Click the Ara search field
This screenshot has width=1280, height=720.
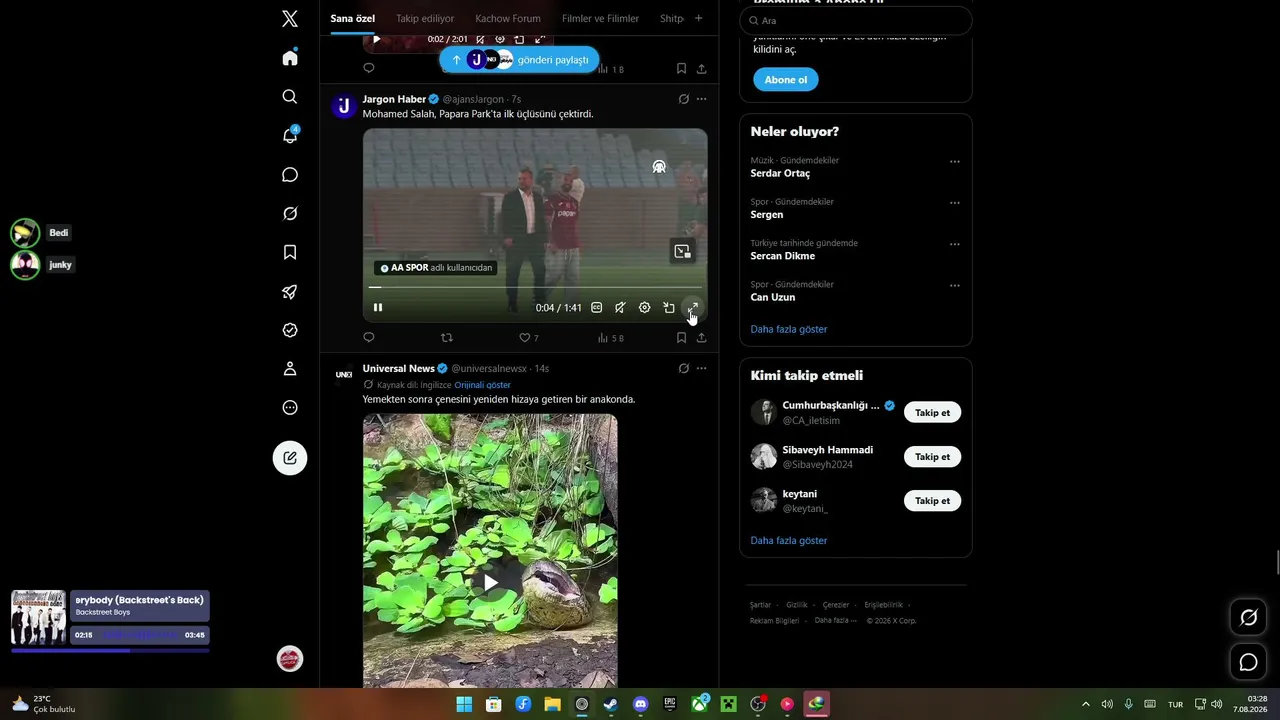(x=856, y=20)
